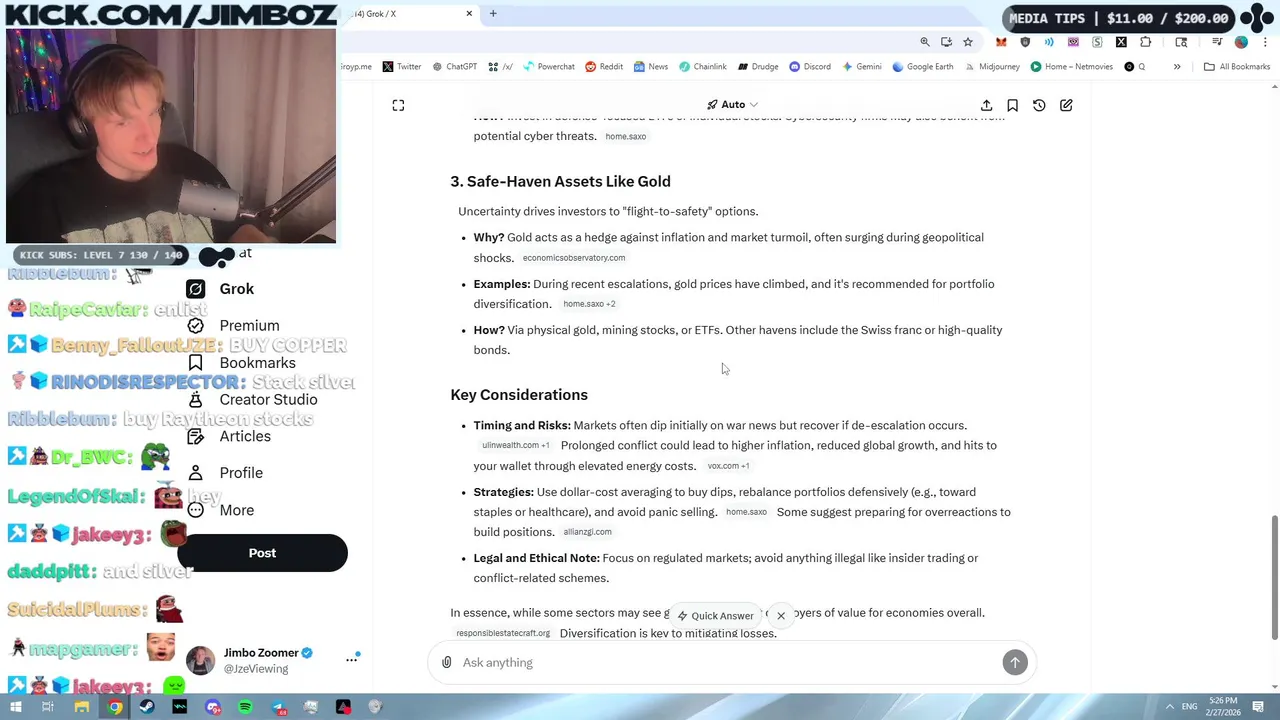Click the Jimbo Zoomer profile avatar
This screenshot has width=1280, height=720.
200,661
